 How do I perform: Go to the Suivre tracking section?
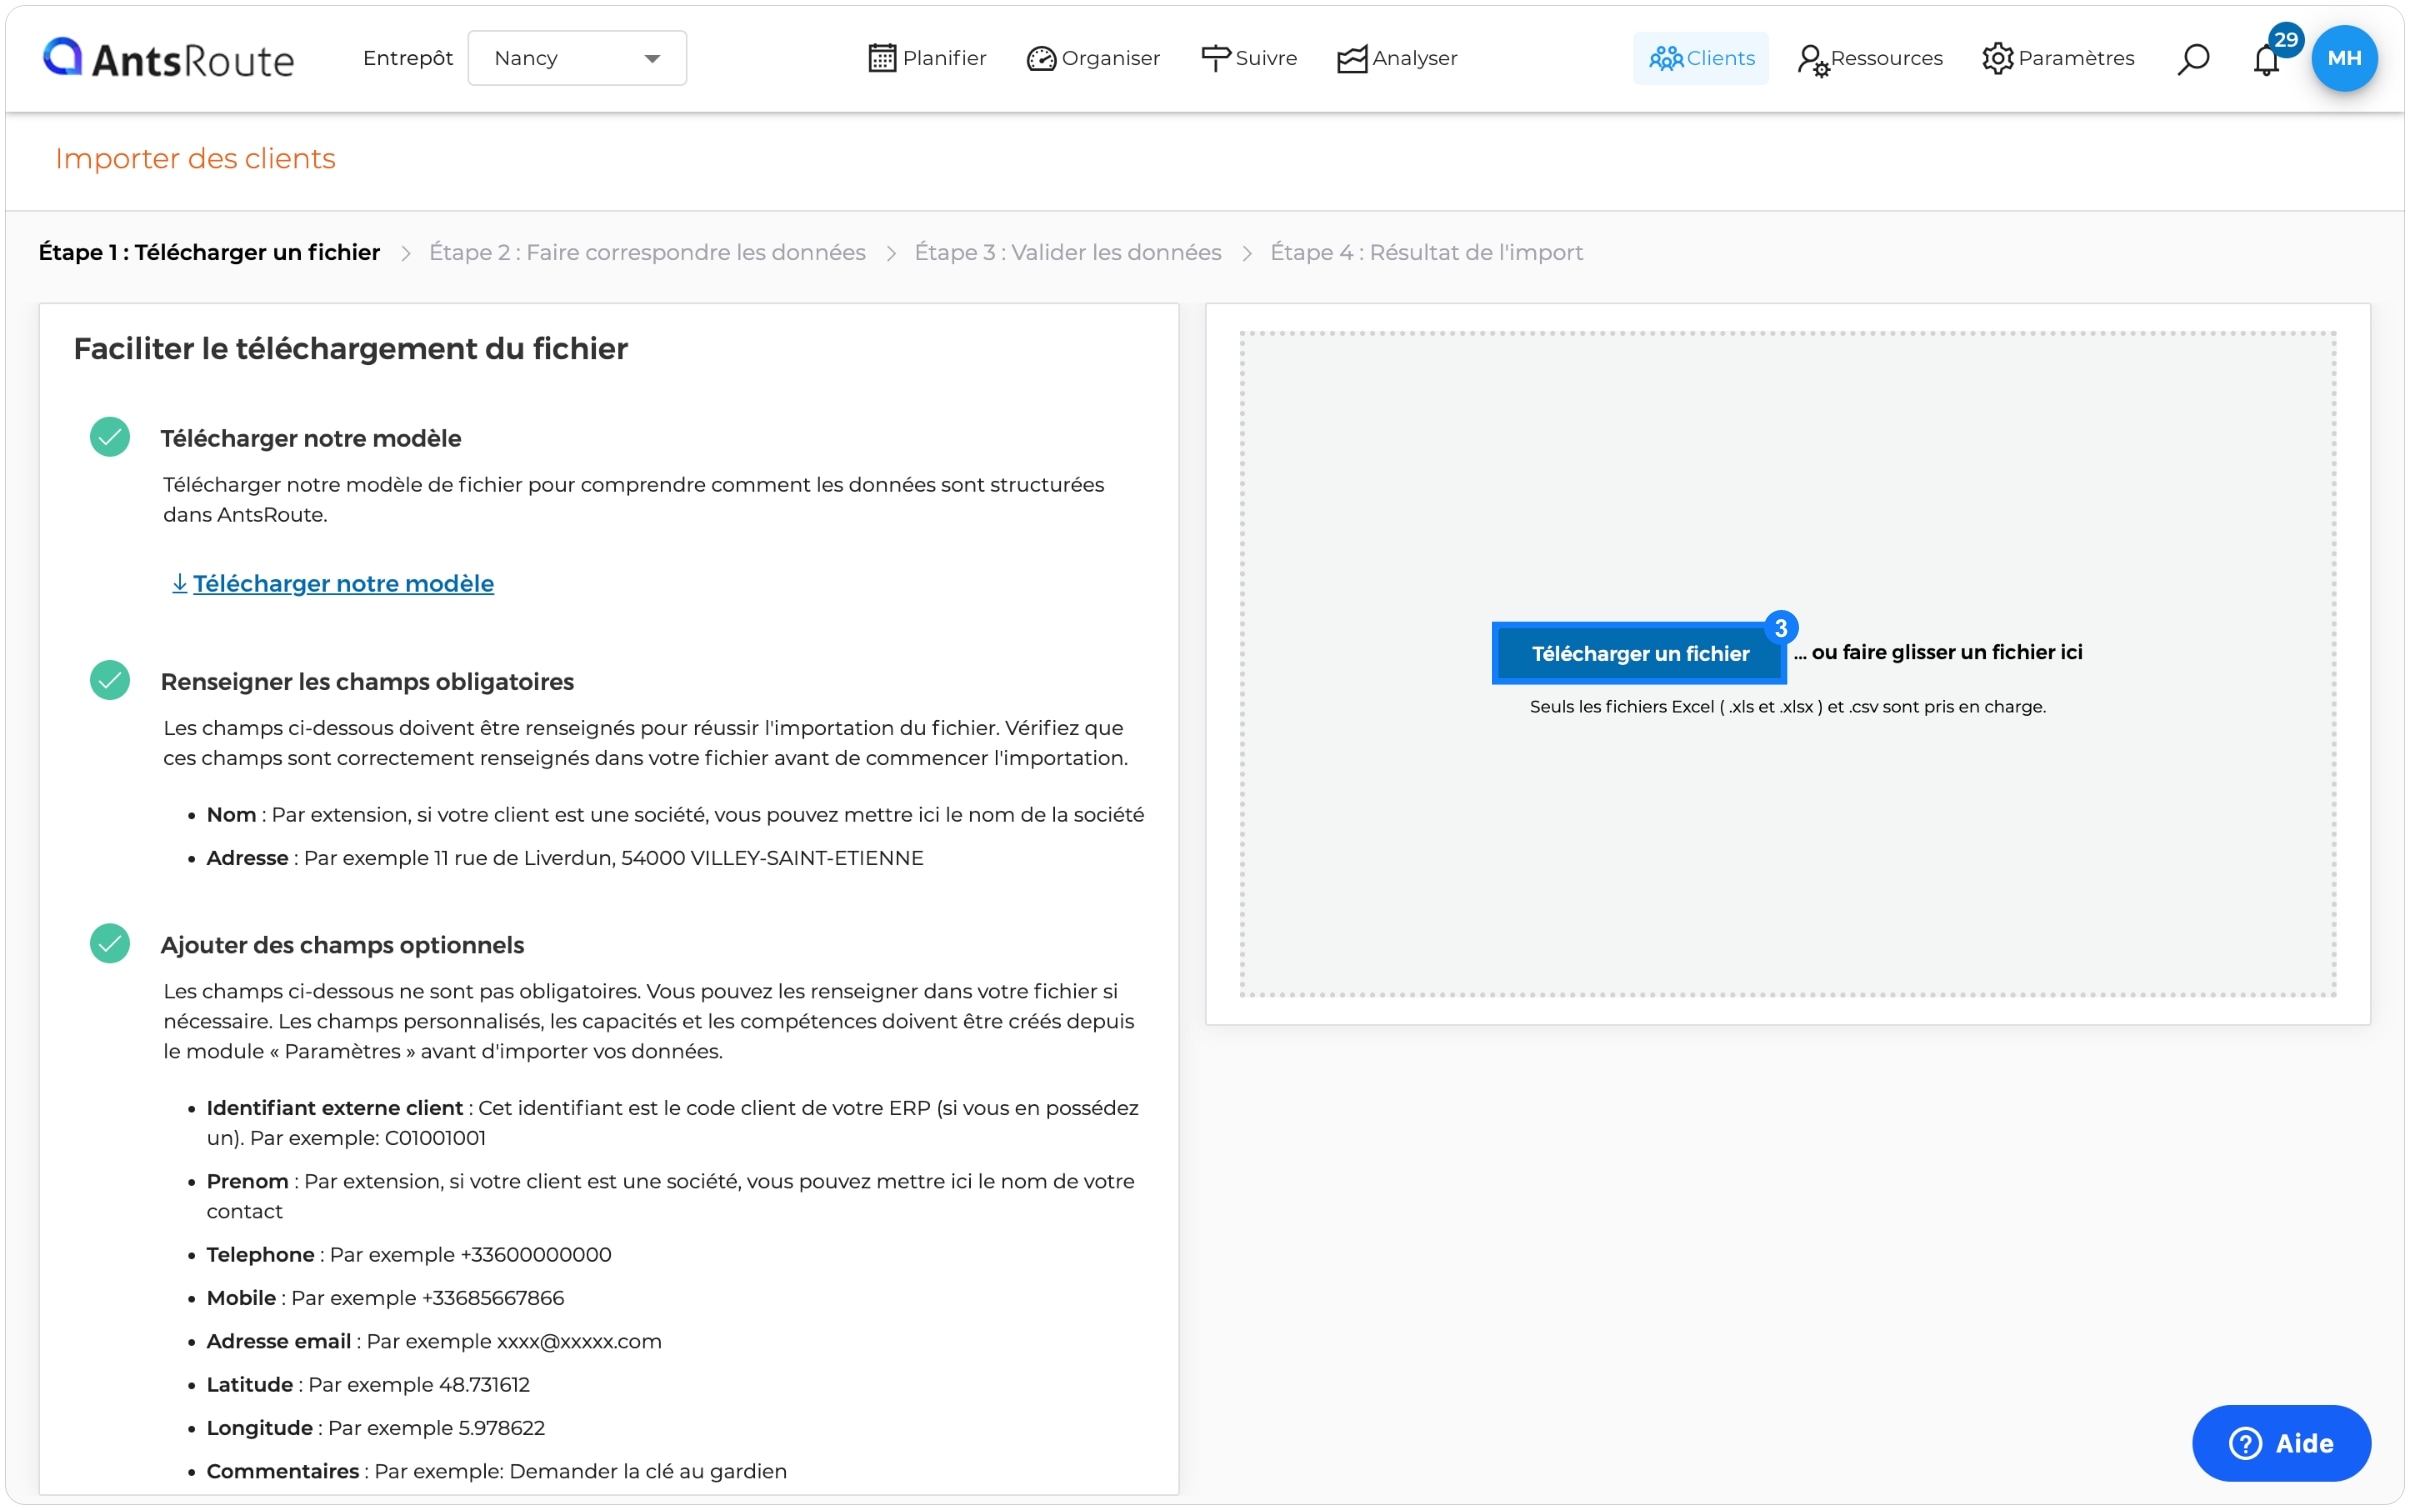(x=1248, y=58)
